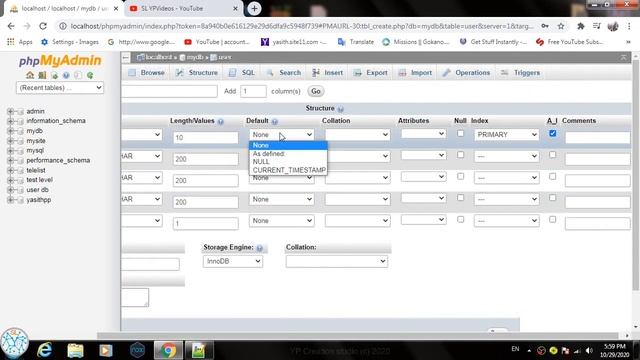
Task: Click the Comments field in the first row
Action: coord(597,138)
